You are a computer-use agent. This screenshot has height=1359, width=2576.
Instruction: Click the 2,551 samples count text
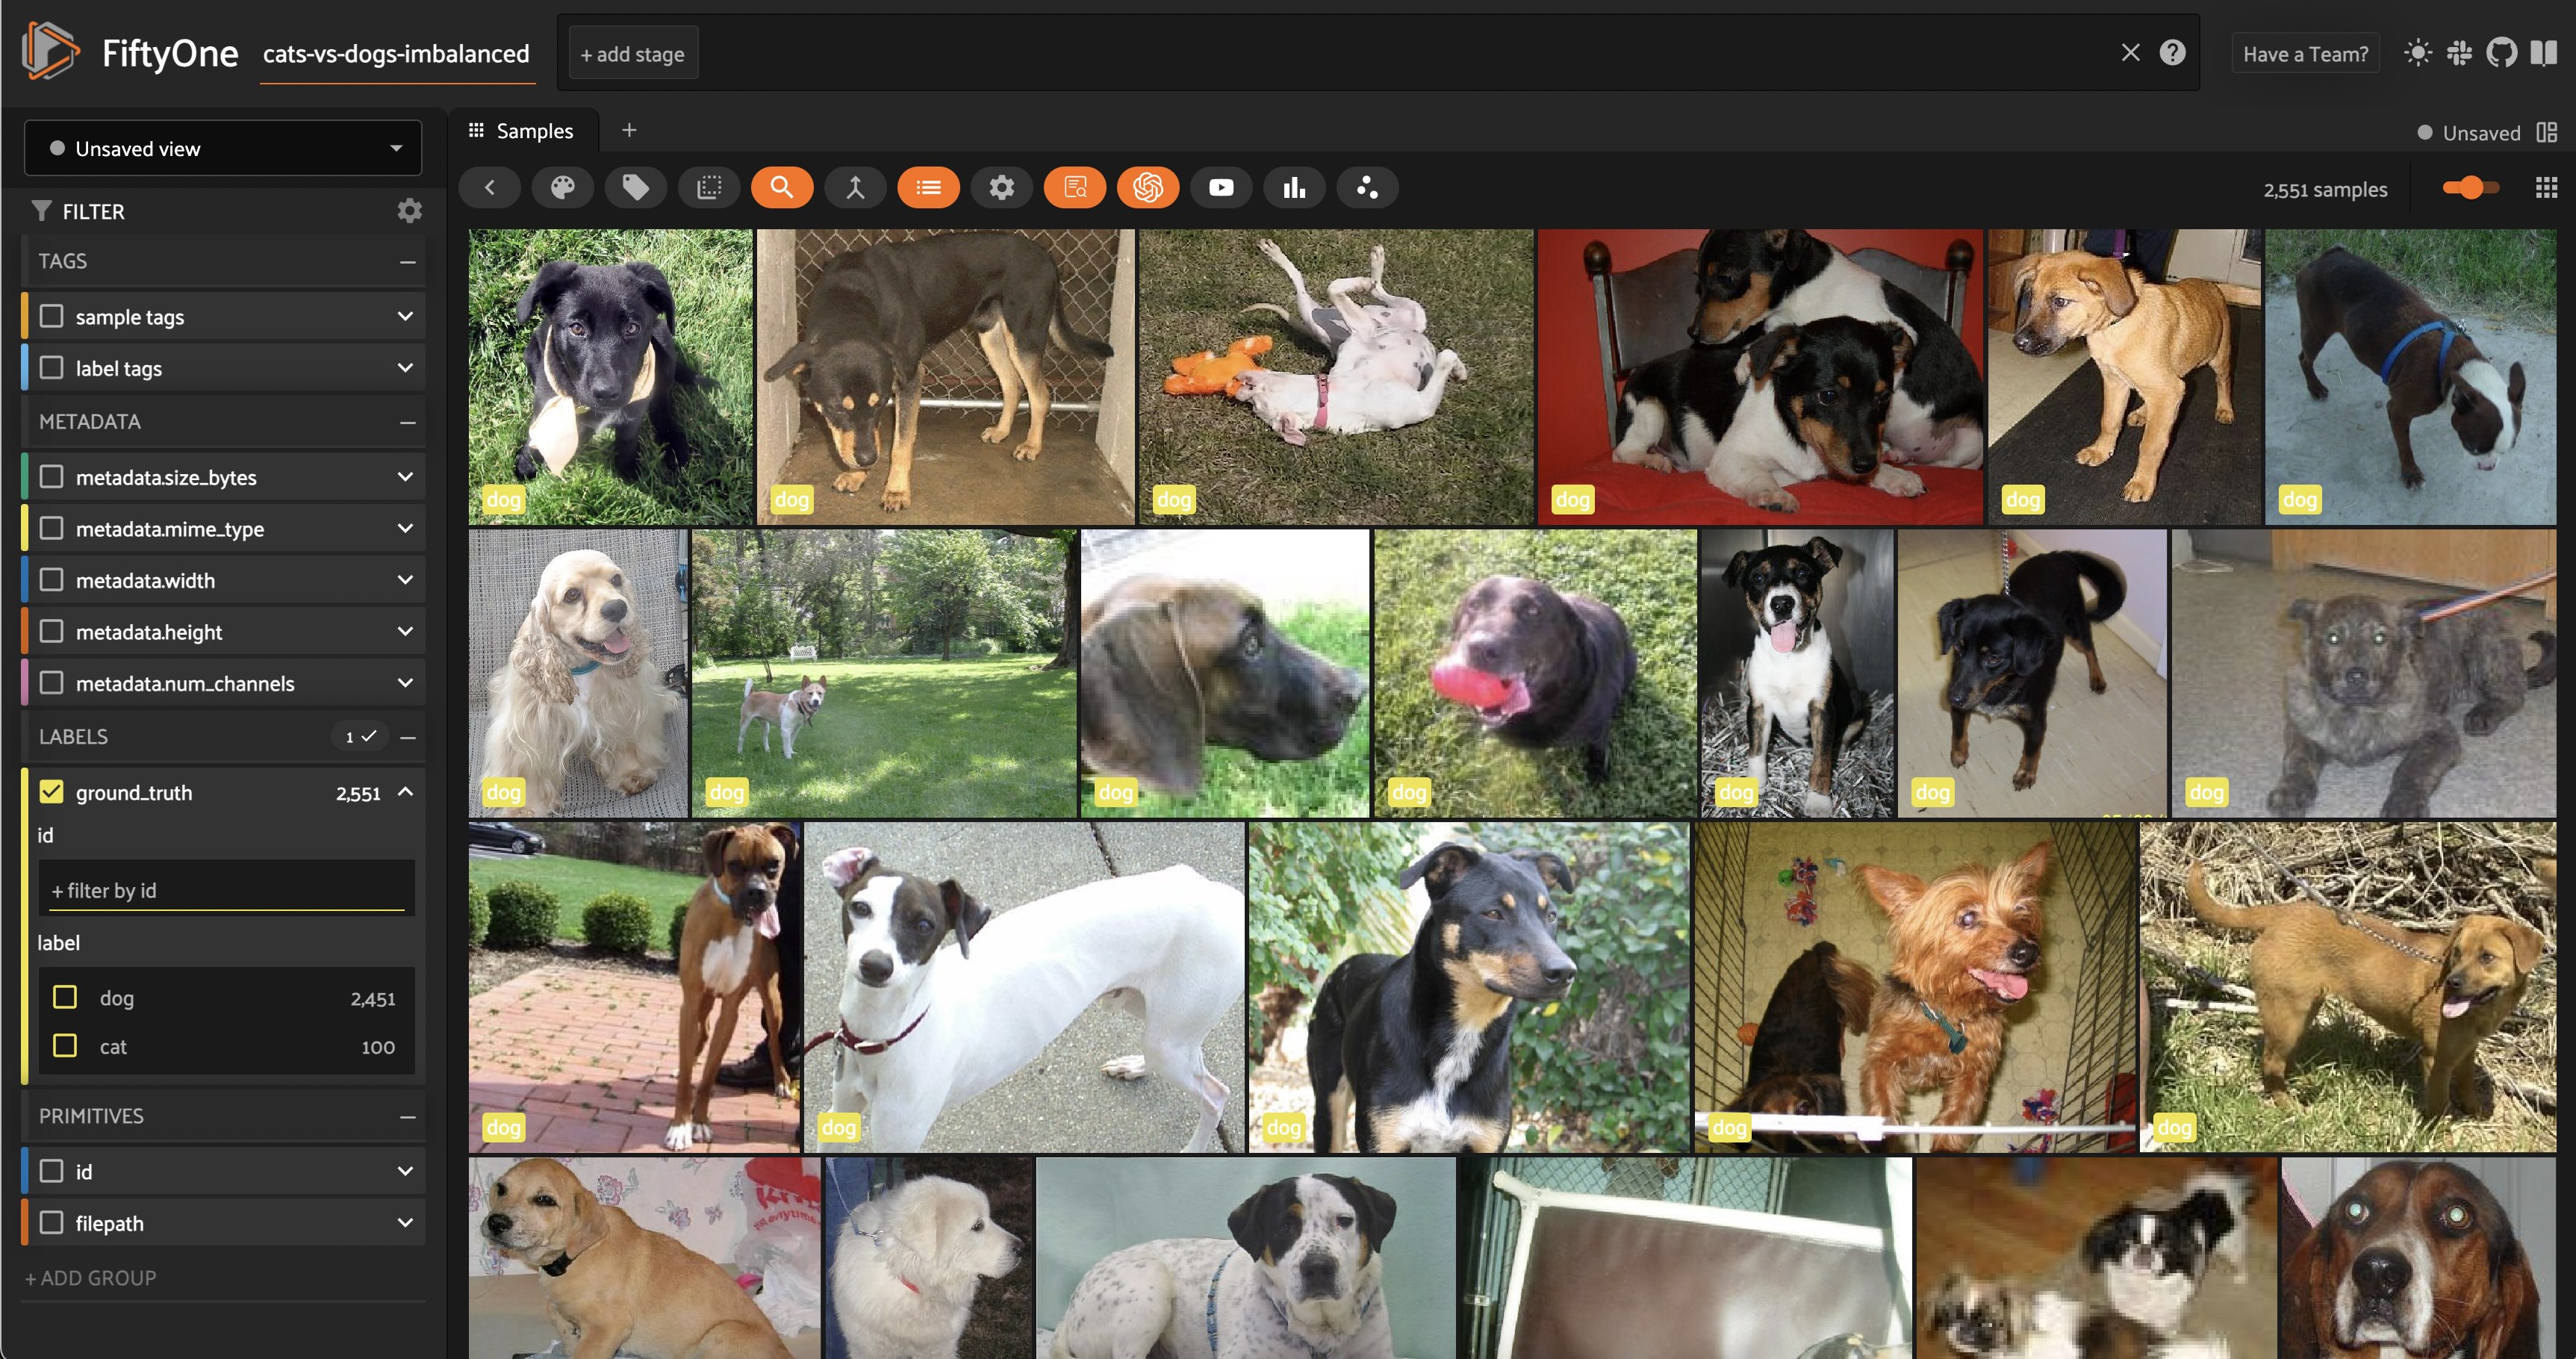pyautogui.click(x=2325, y=189)
